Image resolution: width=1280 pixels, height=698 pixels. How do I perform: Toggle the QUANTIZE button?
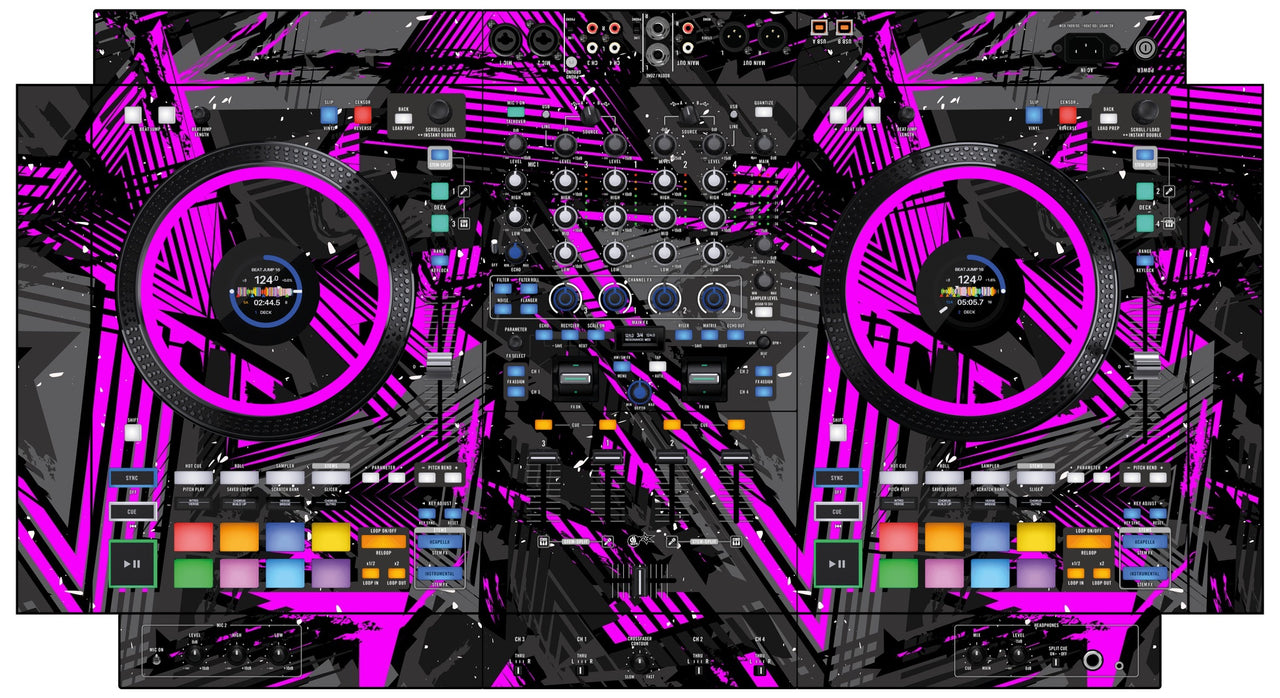[x=764, y=112]
